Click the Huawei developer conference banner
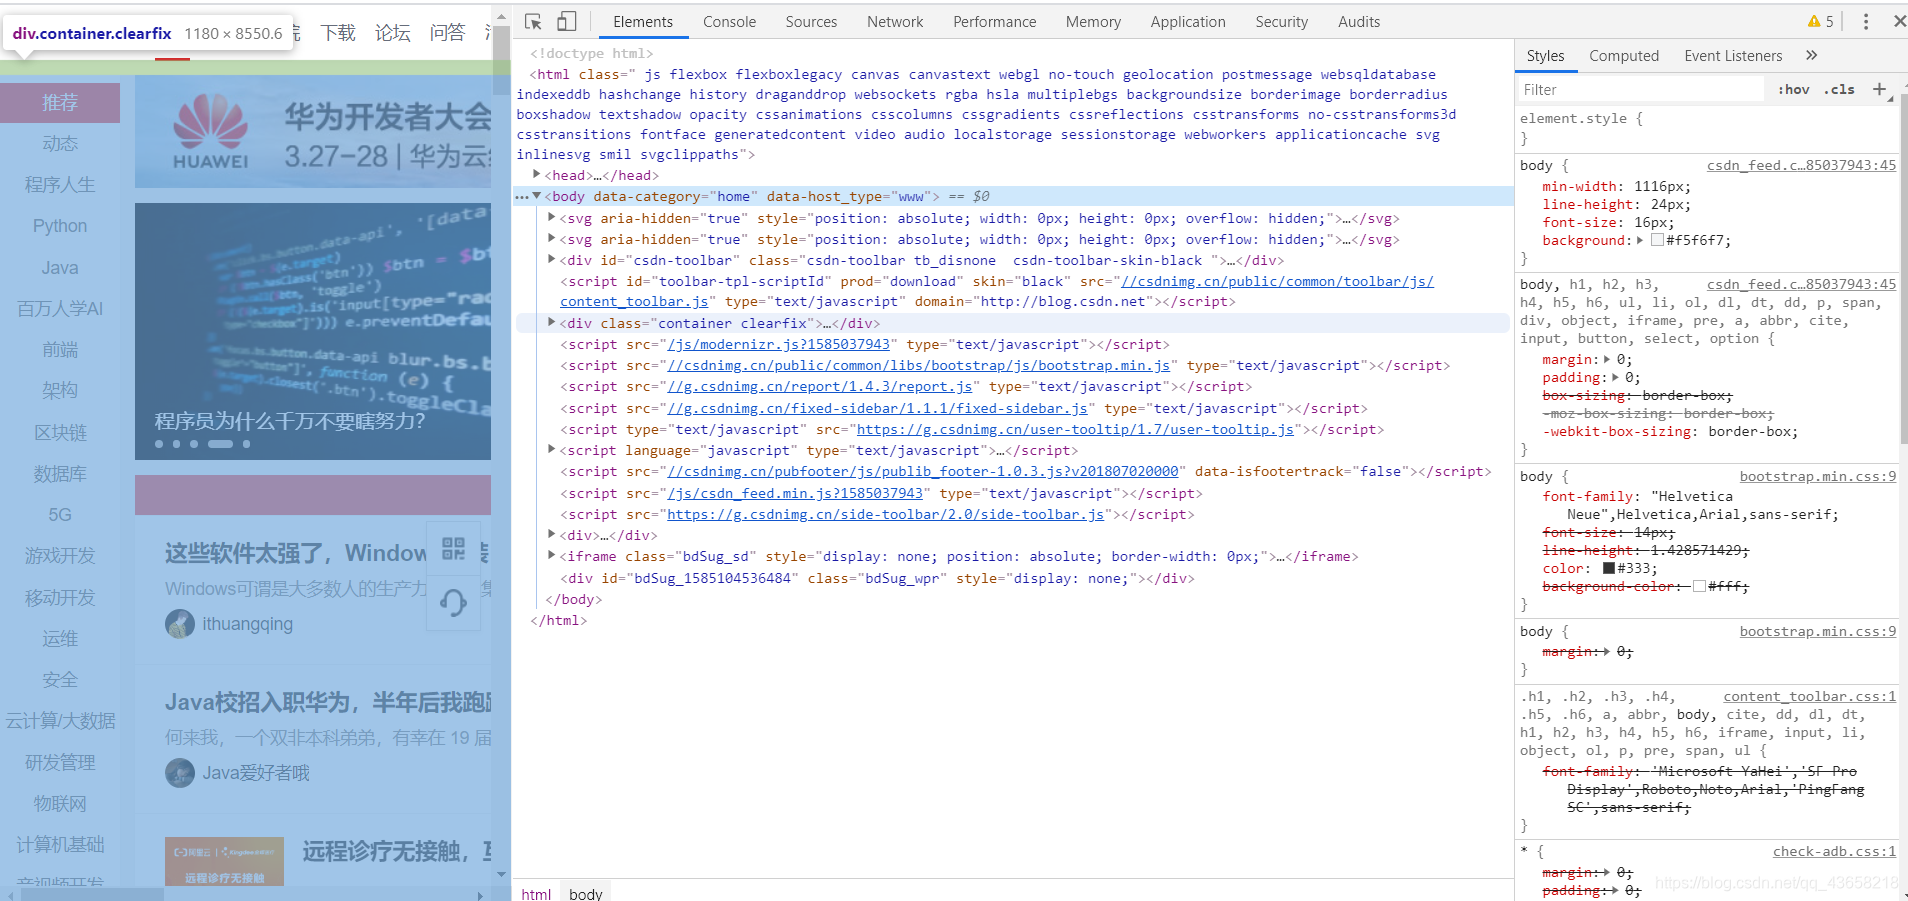The image size is (1908, 901). click(x=313, y=132)
